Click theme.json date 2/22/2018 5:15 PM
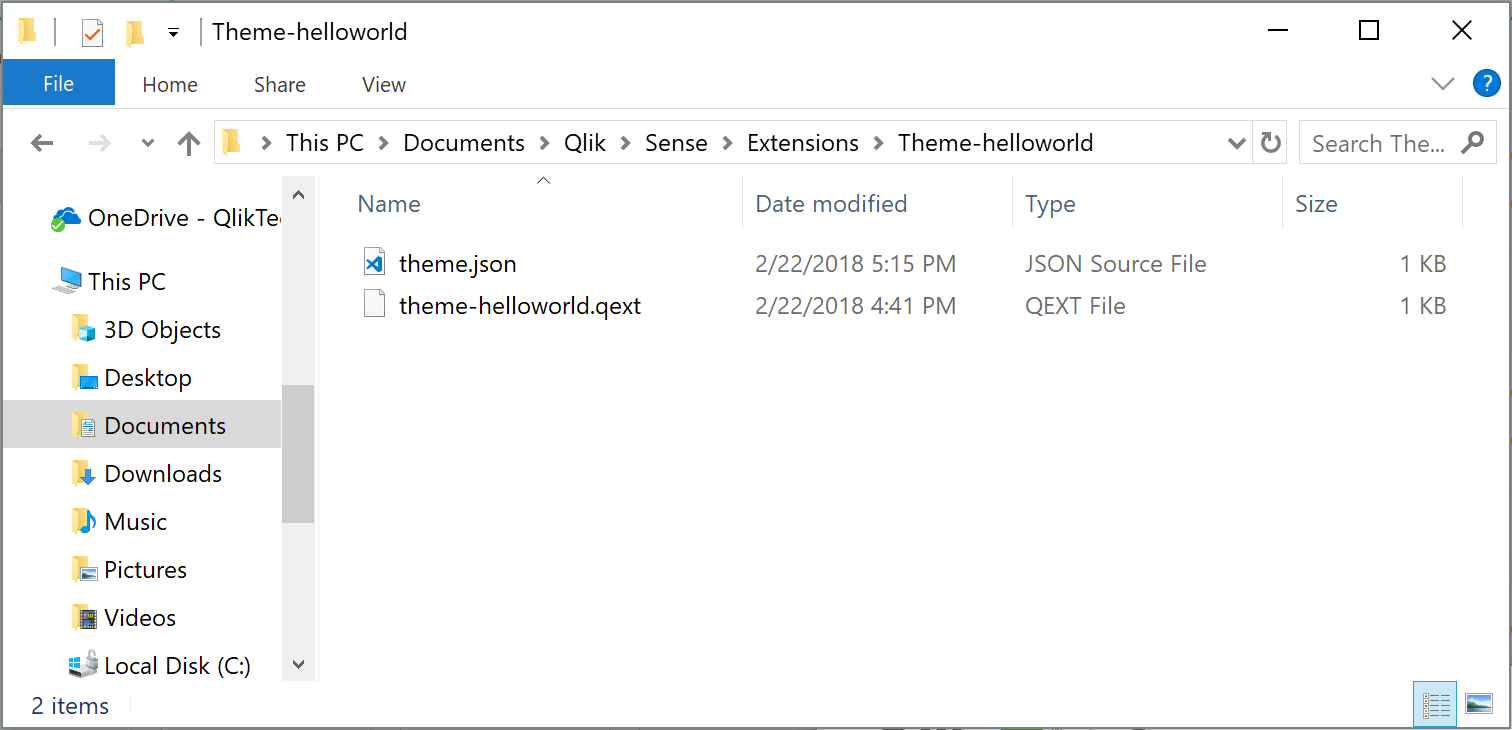Image resolution: width=1512 pixels, height=730 pixels. coord(855,264)
